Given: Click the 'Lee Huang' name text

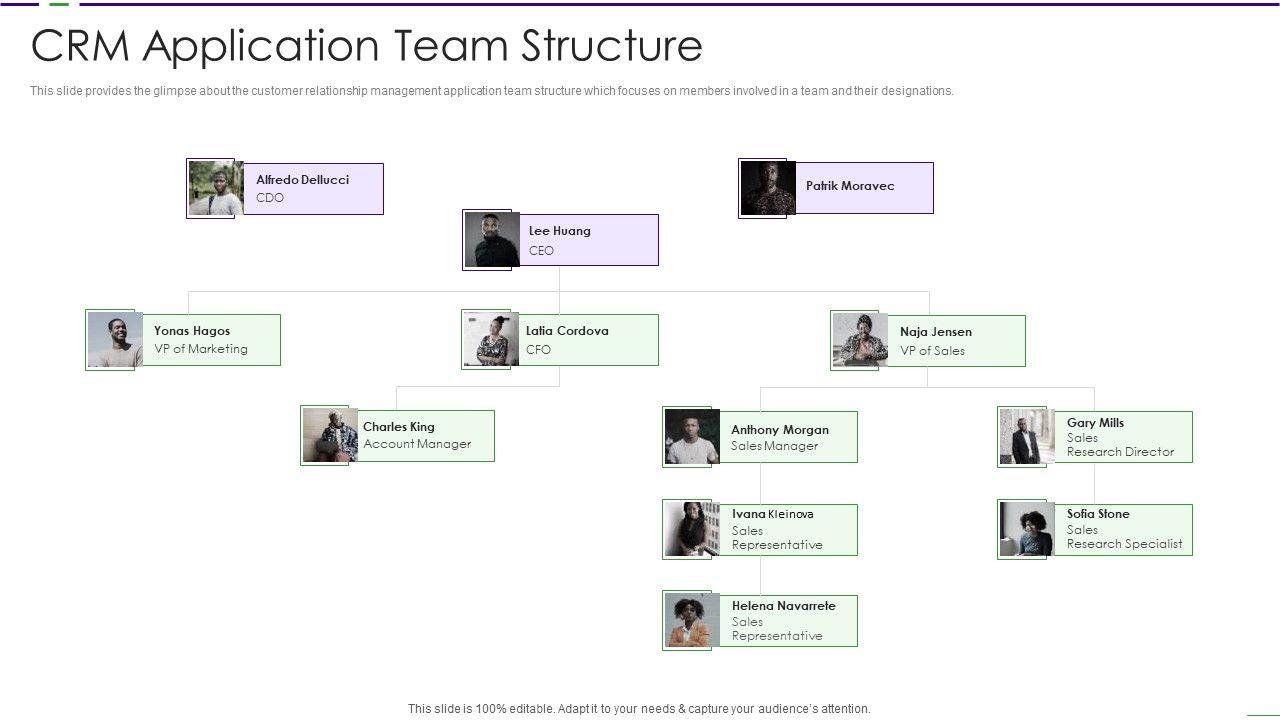Looking at the screenshot, I should coord(560,231).
